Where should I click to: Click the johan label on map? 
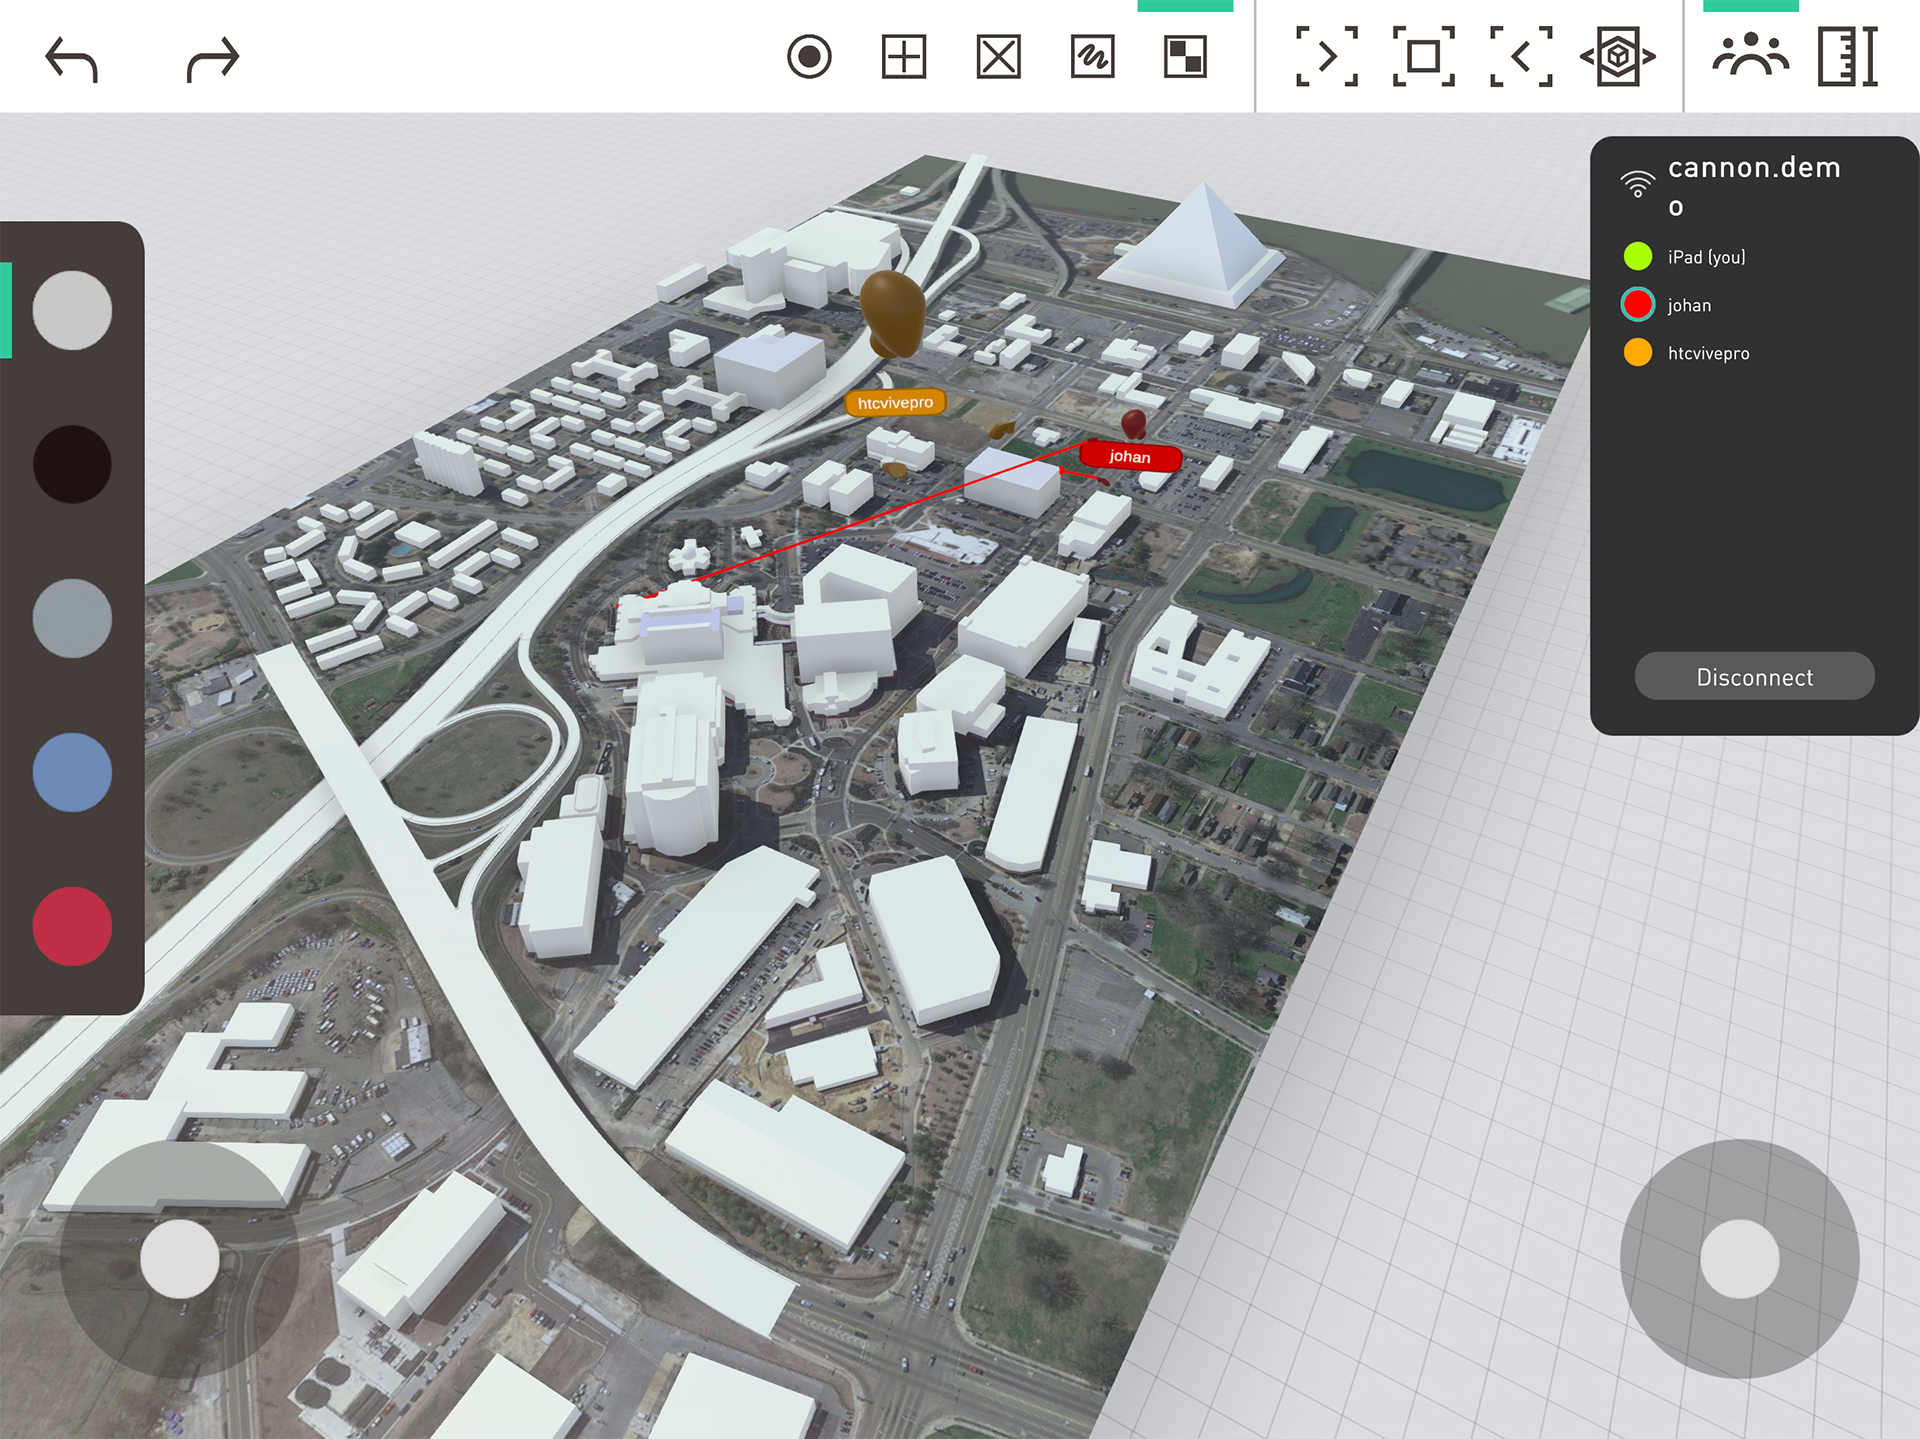coord(1130,457)
